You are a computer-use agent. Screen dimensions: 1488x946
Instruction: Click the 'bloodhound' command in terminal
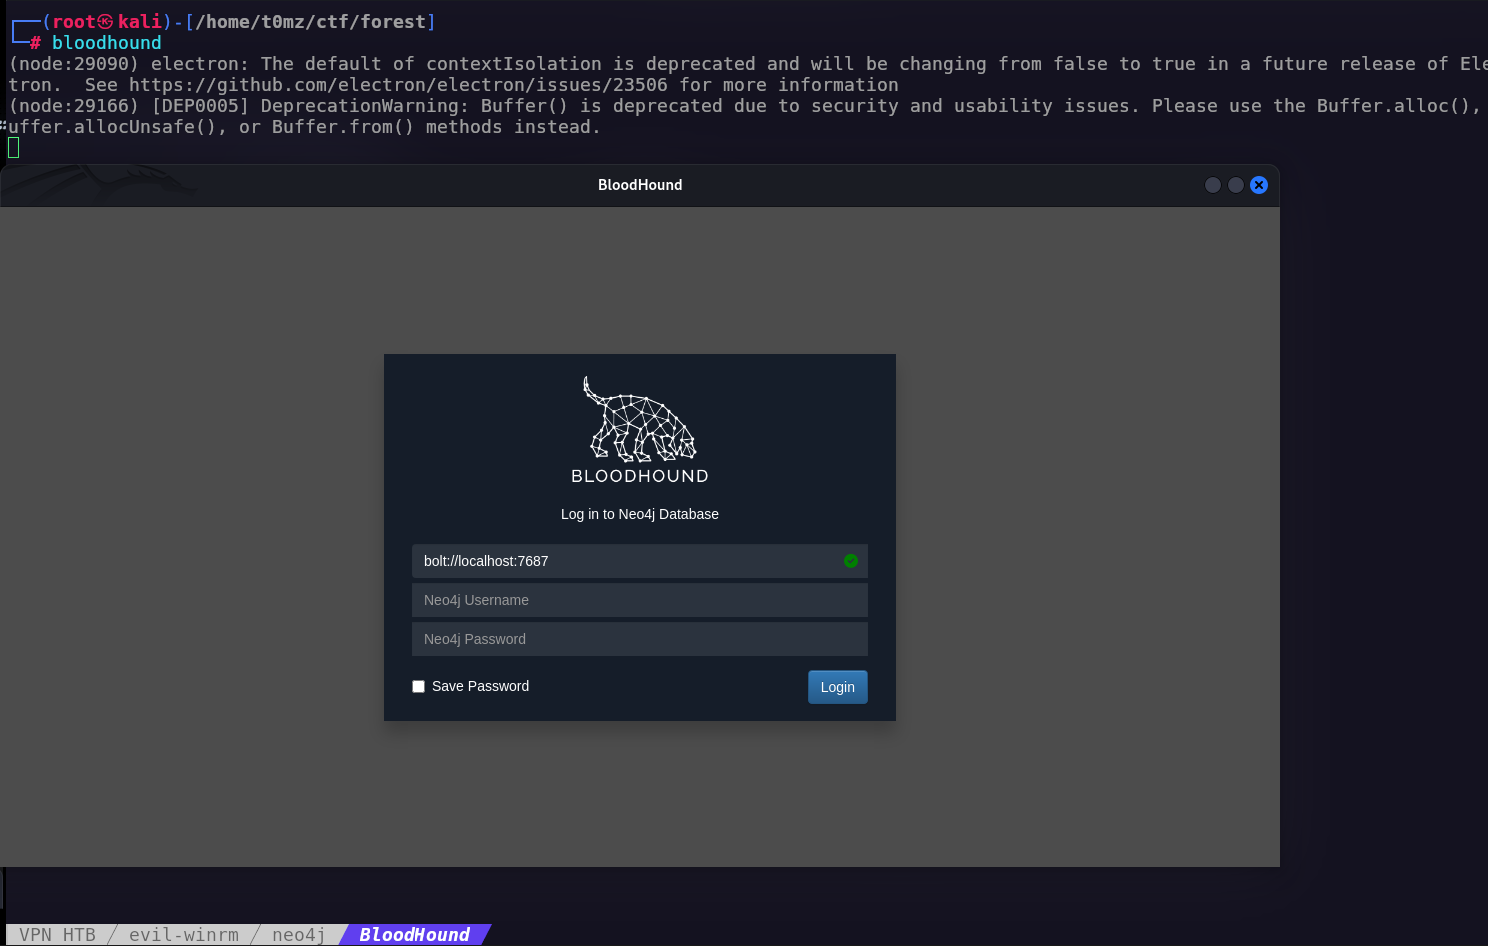tap(107, 43)
